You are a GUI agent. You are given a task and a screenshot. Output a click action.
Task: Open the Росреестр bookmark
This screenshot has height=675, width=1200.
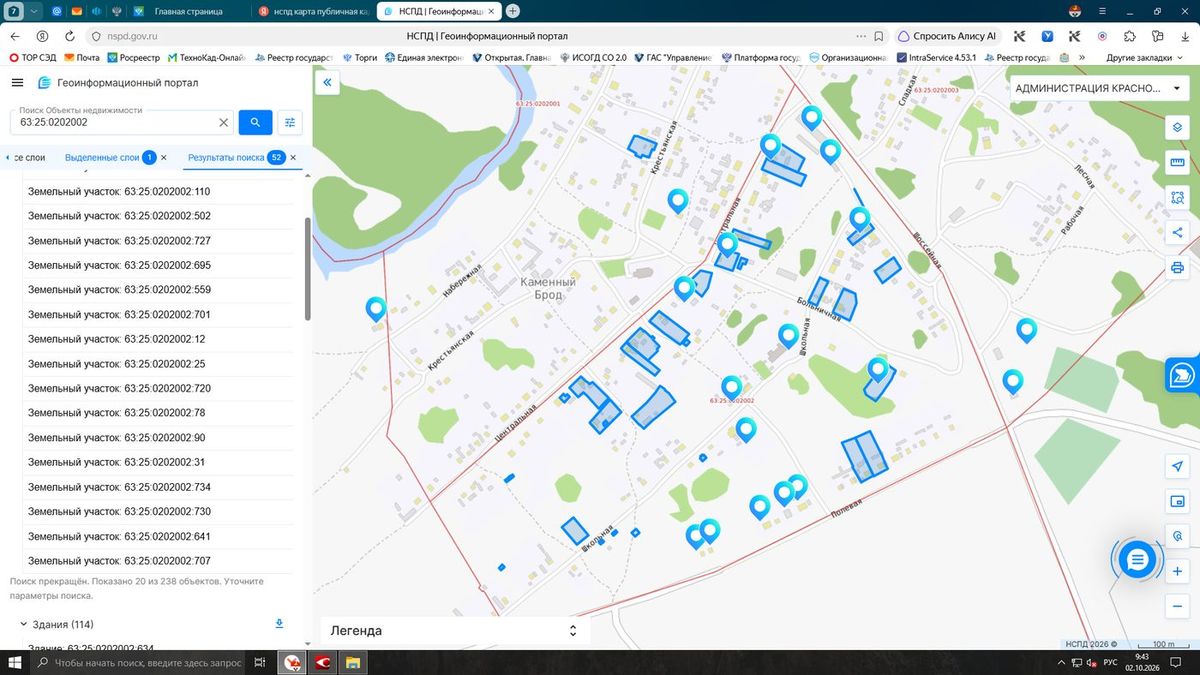pos(133,58)
